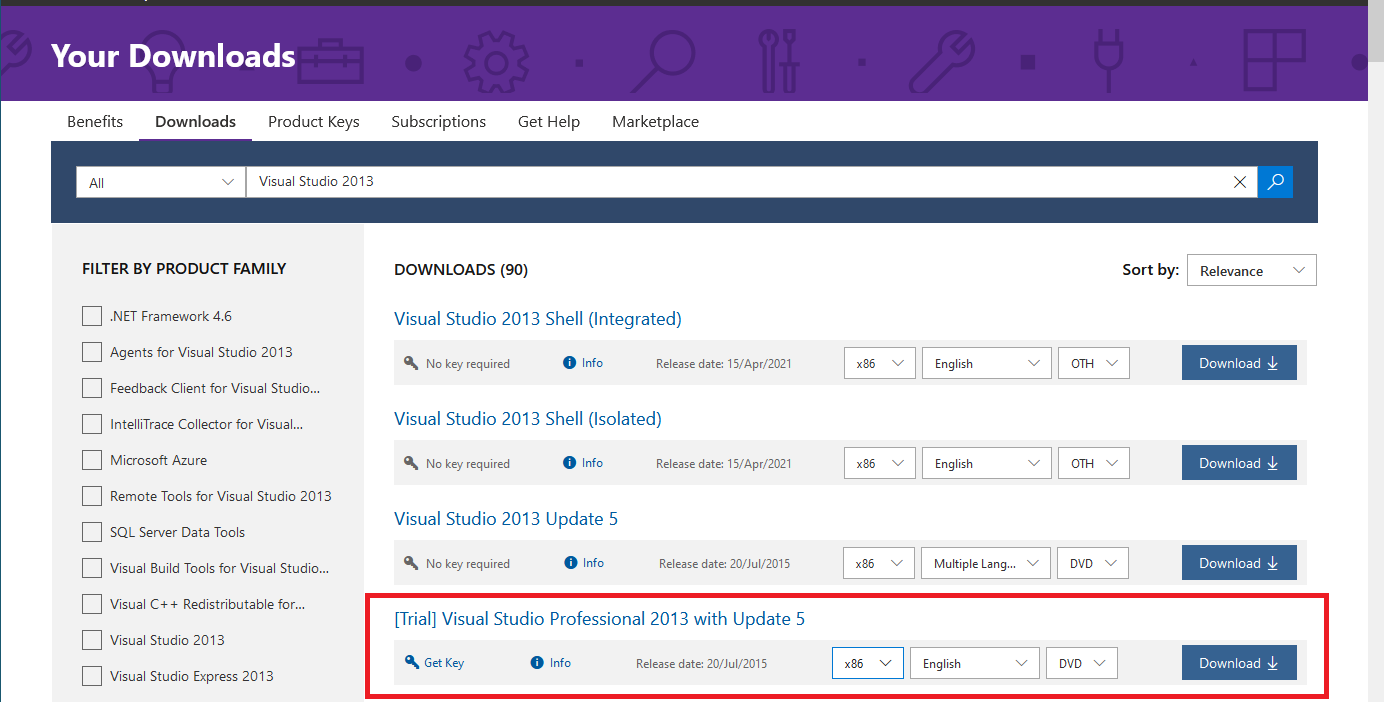Screen dimensions: 1384x702
Task: Click the Get Key icon for Professional 2013 Trial
Action: 411,662
